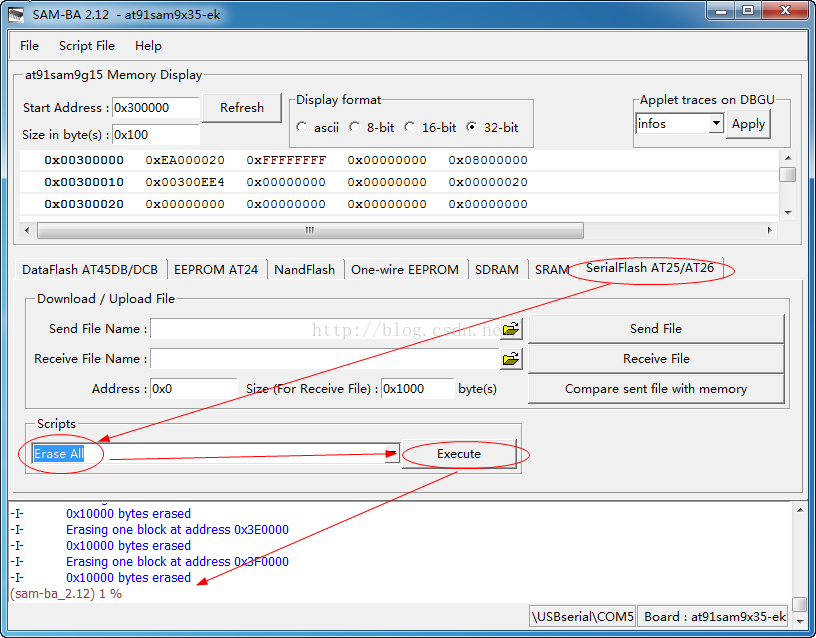Maximize the SAM-BA window
The height and width of the screenshot is (638, 816).
point(748,11)
